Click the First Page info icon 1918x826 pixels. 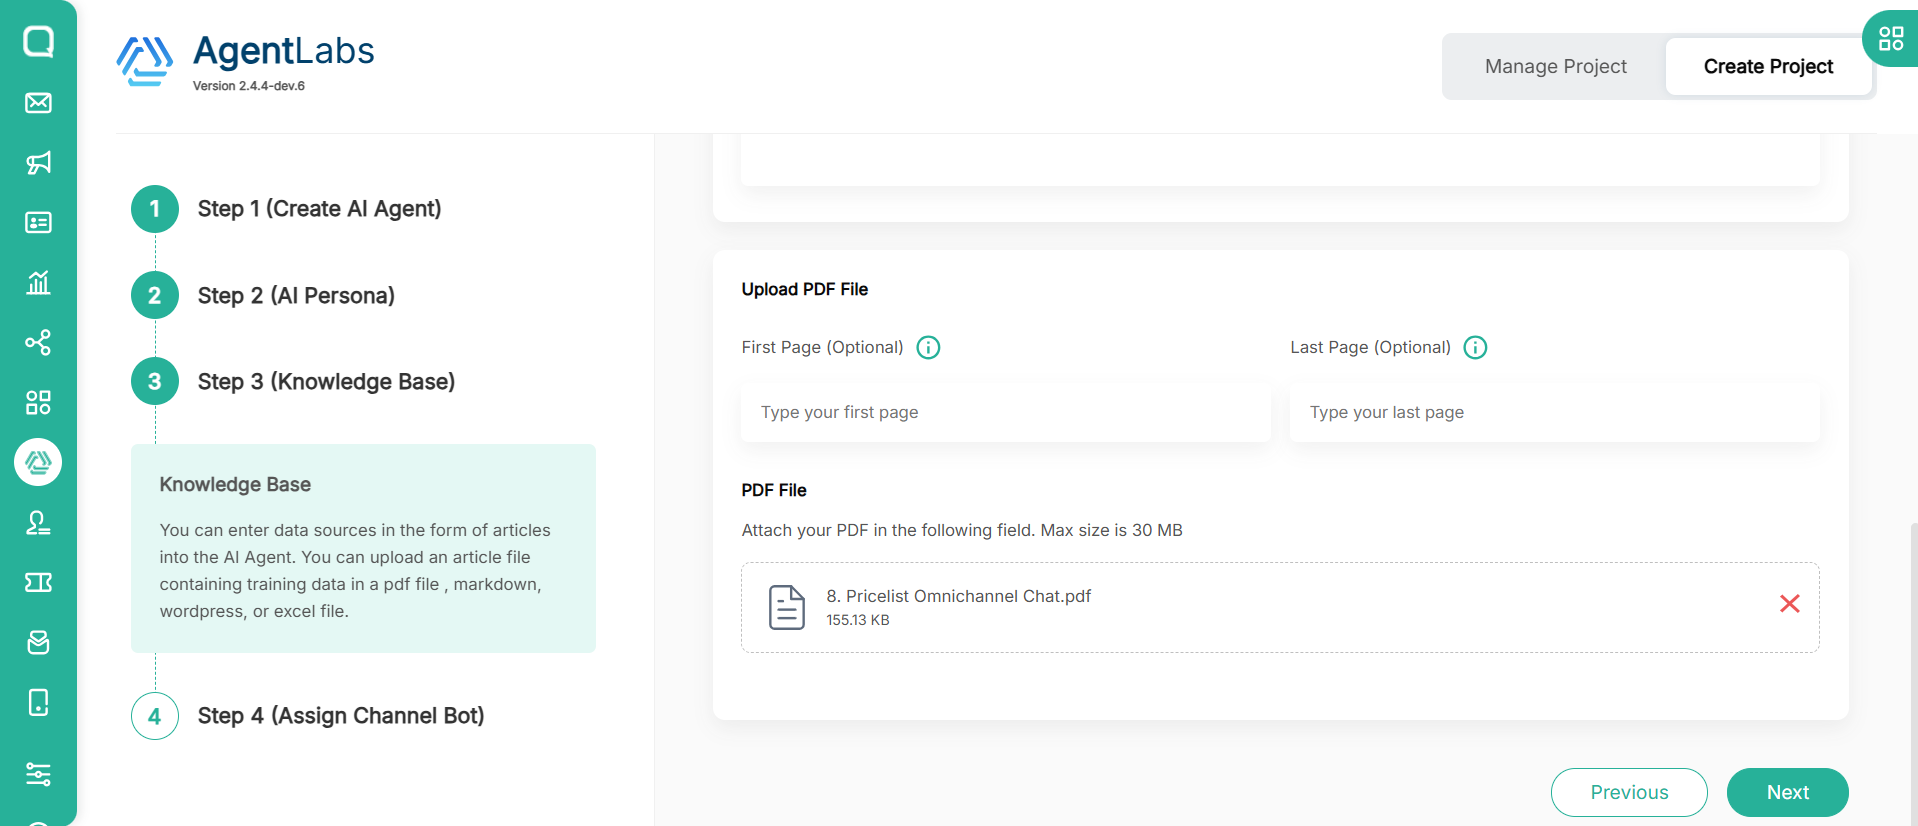coord(928,347)
